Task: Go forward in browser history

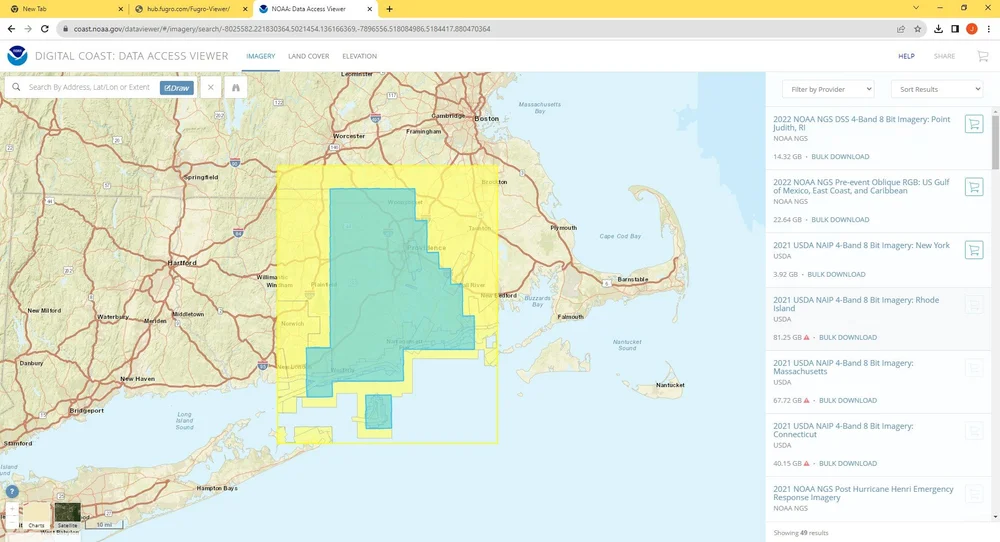Action: click(x=28, y=29)
